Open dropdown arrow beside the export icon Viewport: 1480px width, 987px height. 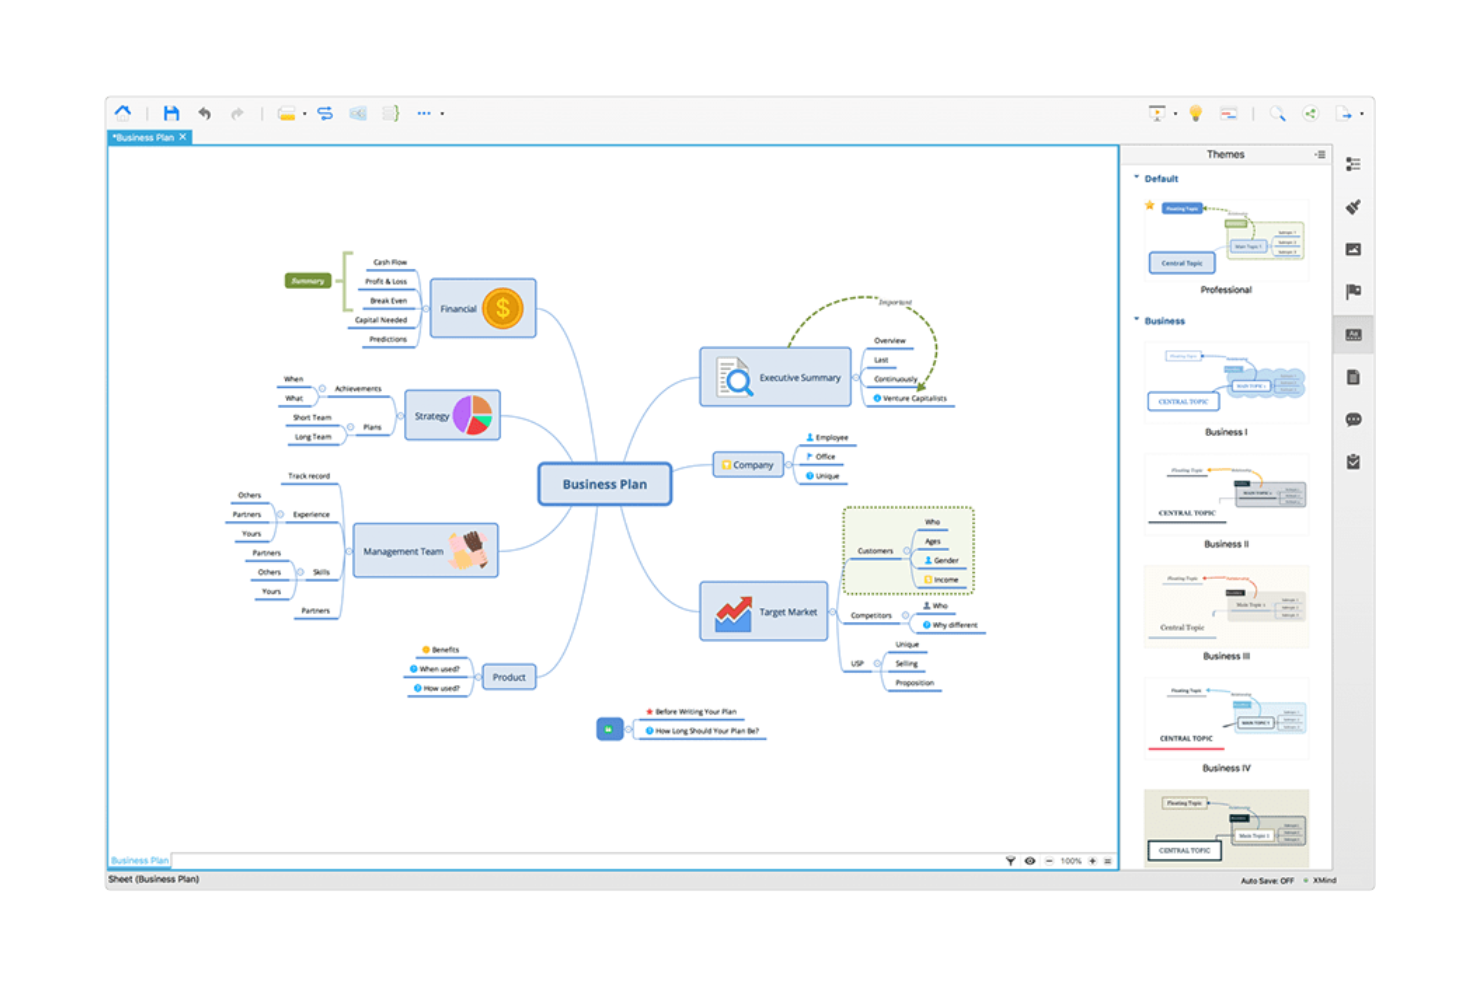(1361, 114)
